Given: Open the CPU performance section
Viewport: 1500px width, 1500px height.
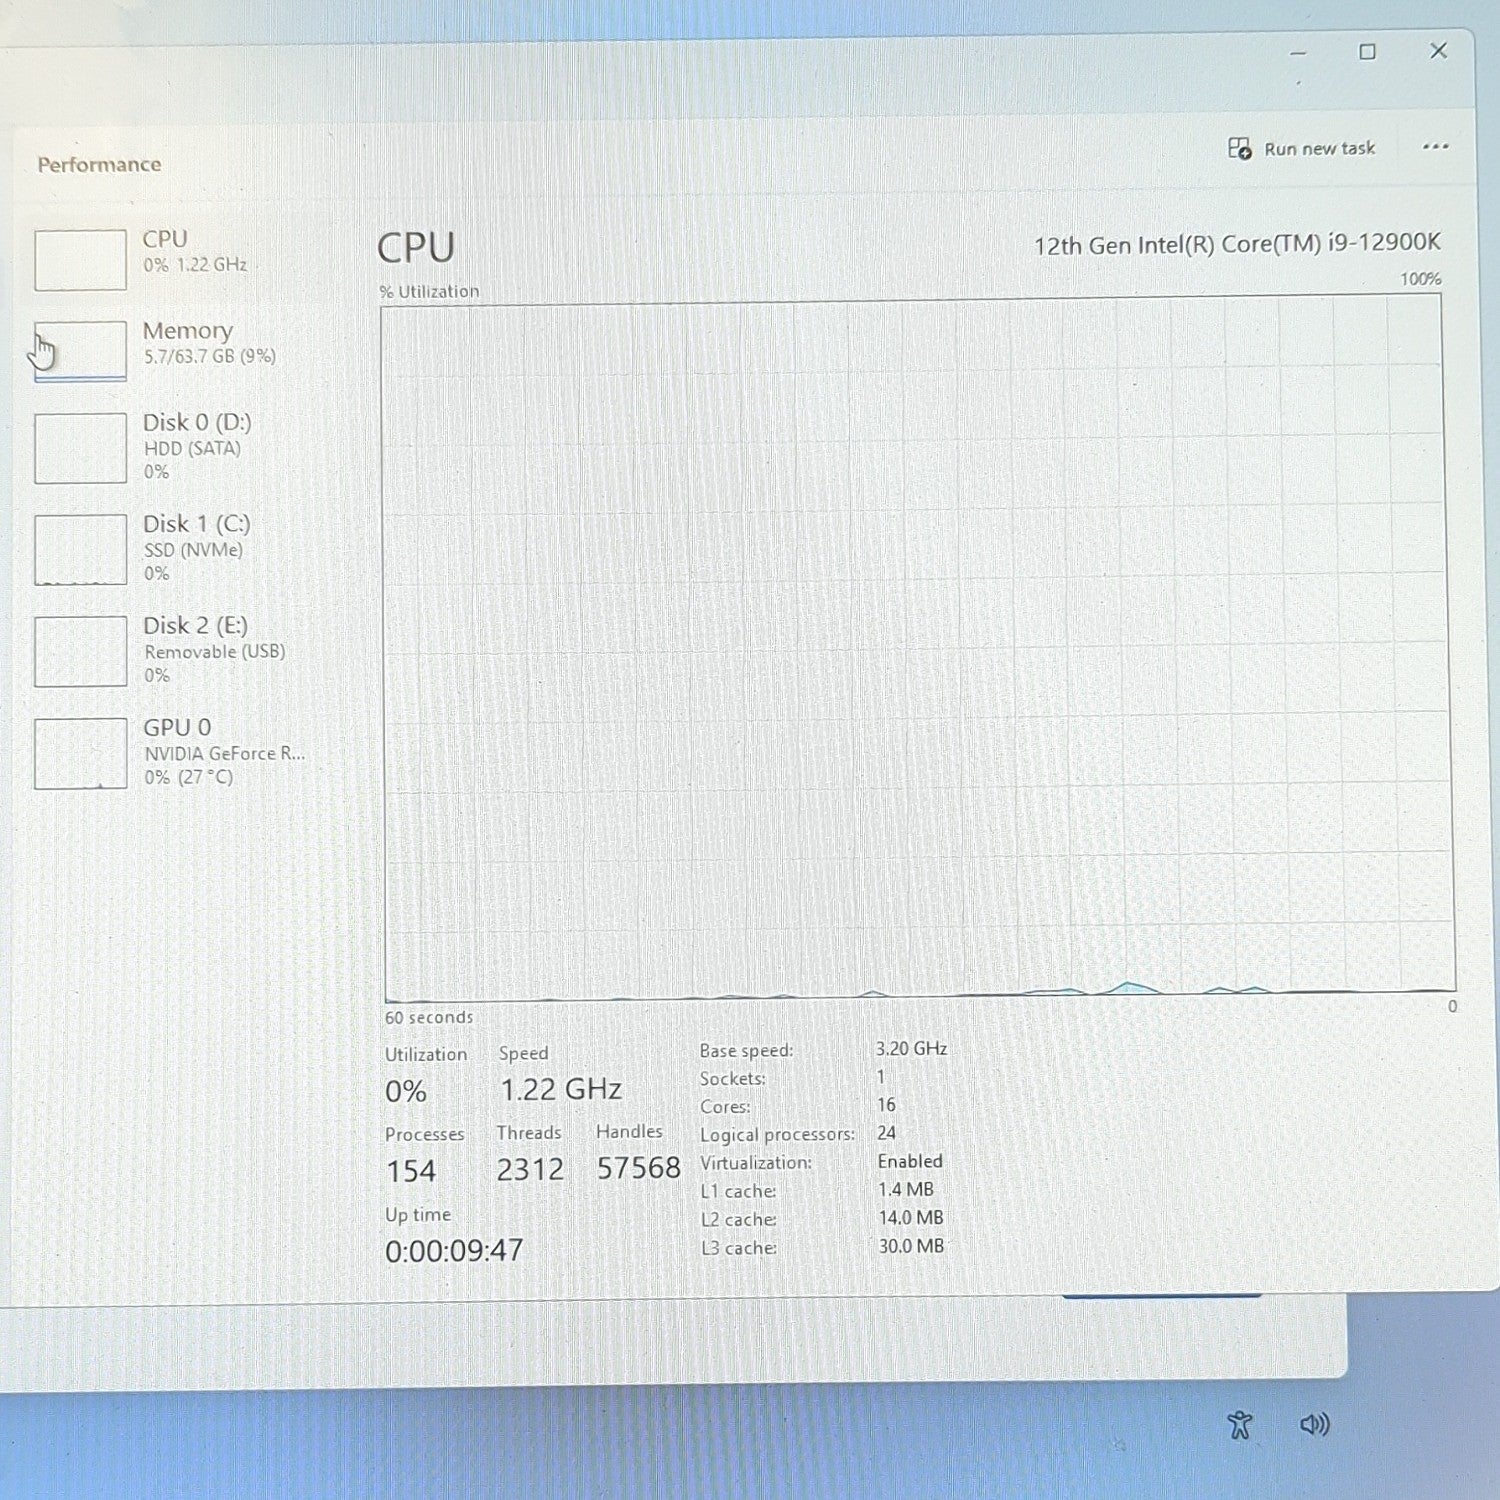Looking at the screenshot, I should pos(180,258).
